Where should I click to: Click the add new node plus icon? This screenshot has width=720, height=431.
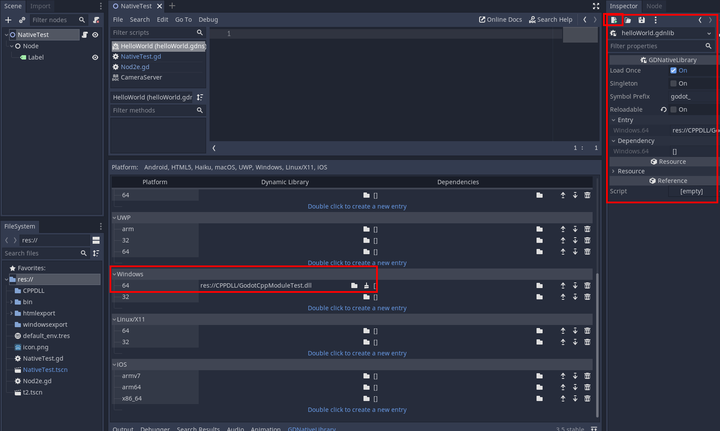[8, 20]
